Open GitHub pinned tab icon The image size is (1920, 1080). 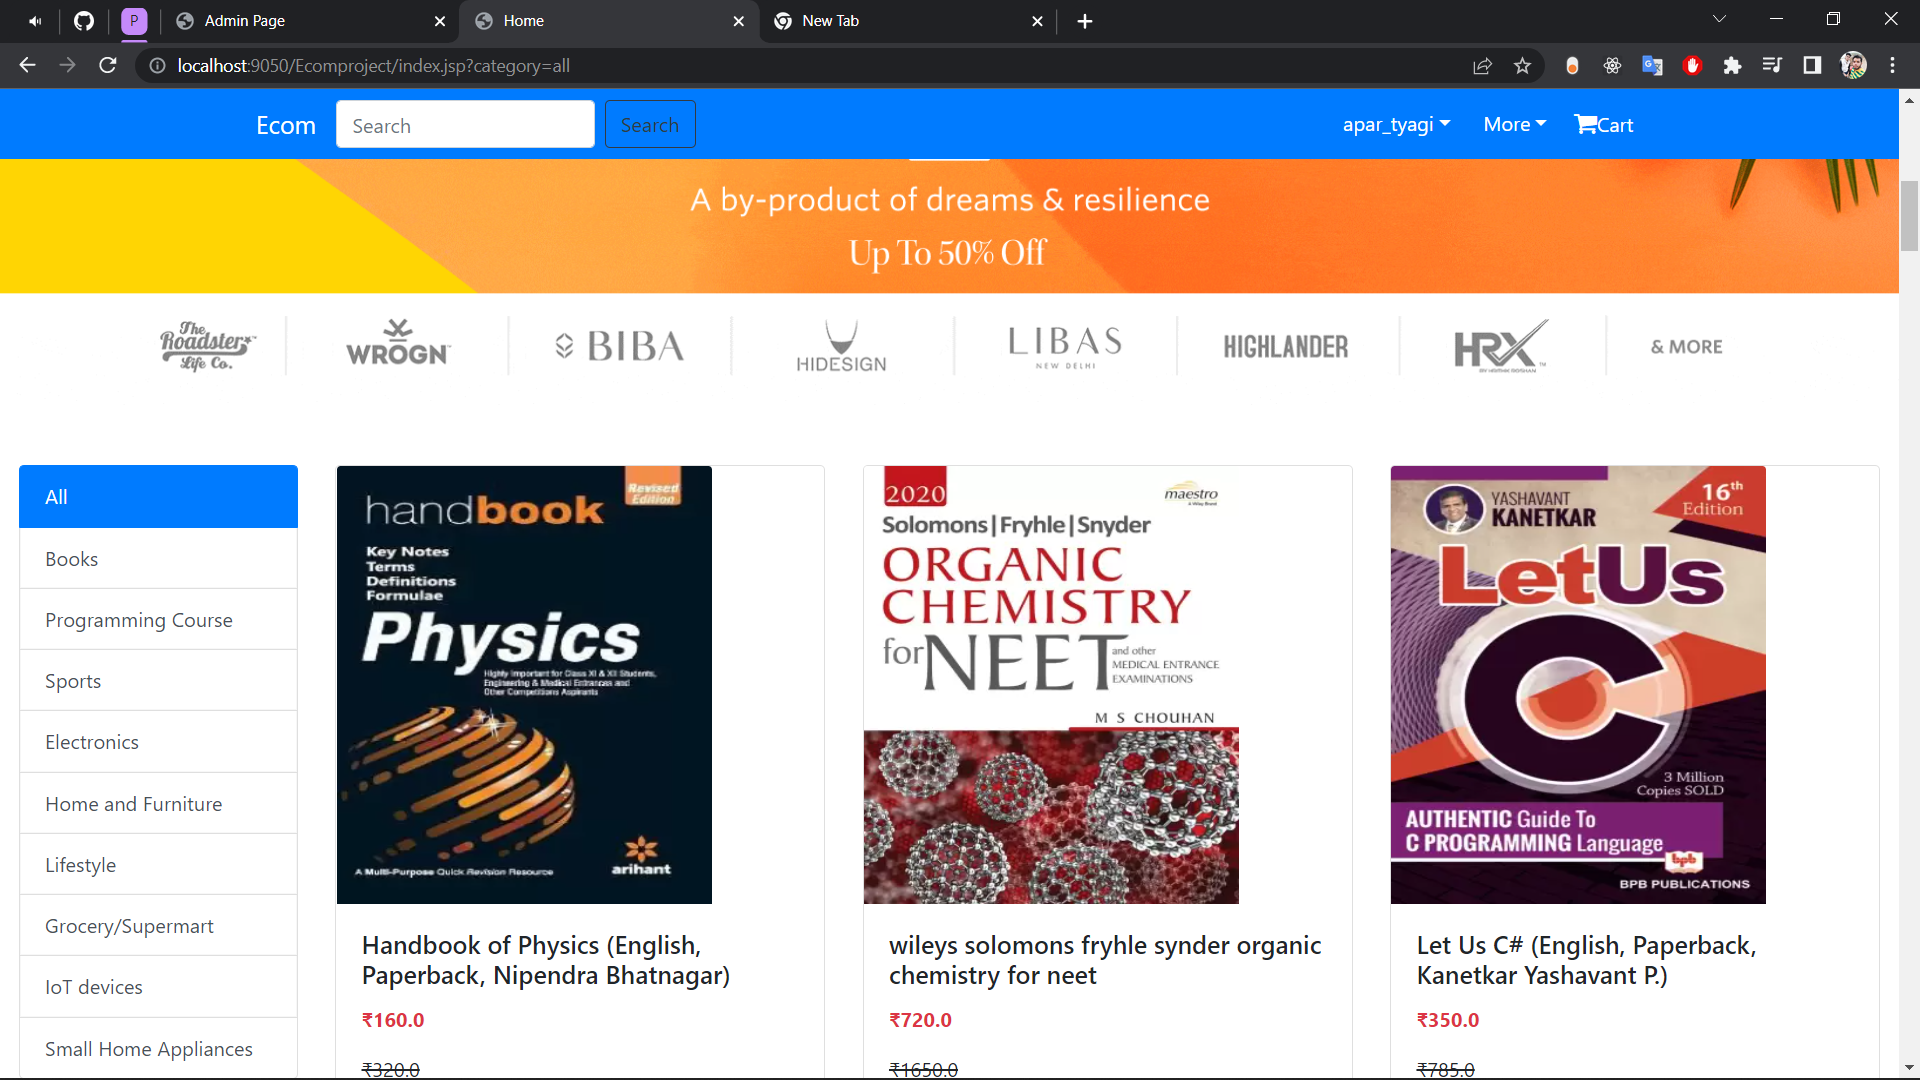coord(84,21)
